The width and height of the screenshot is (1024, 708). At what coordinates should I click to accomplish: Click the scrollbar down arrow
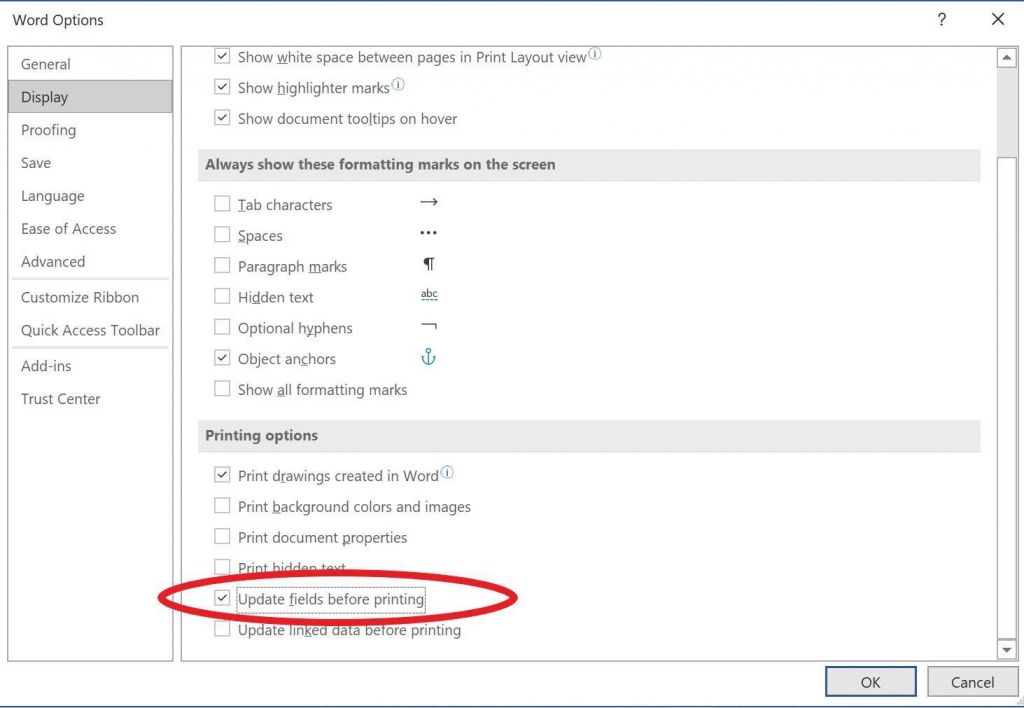click(x=1008, y=649)
